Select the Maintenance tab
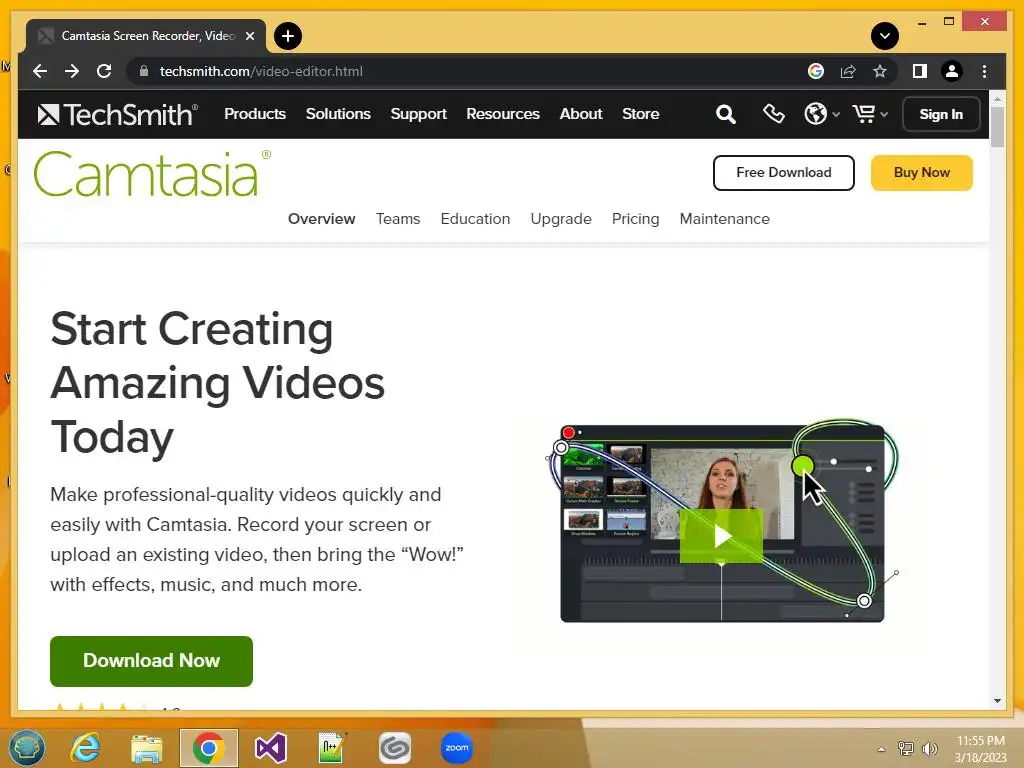Screen dimensions: 1024x768 point(724,219)
